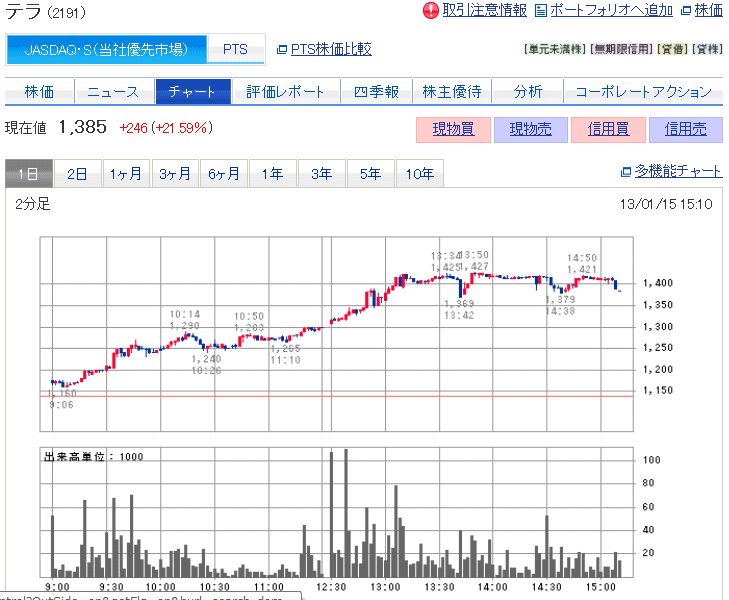The image size is (729, 600).
Task: Click the popup icon beside PTS株価比較
Action: [282, 49]
